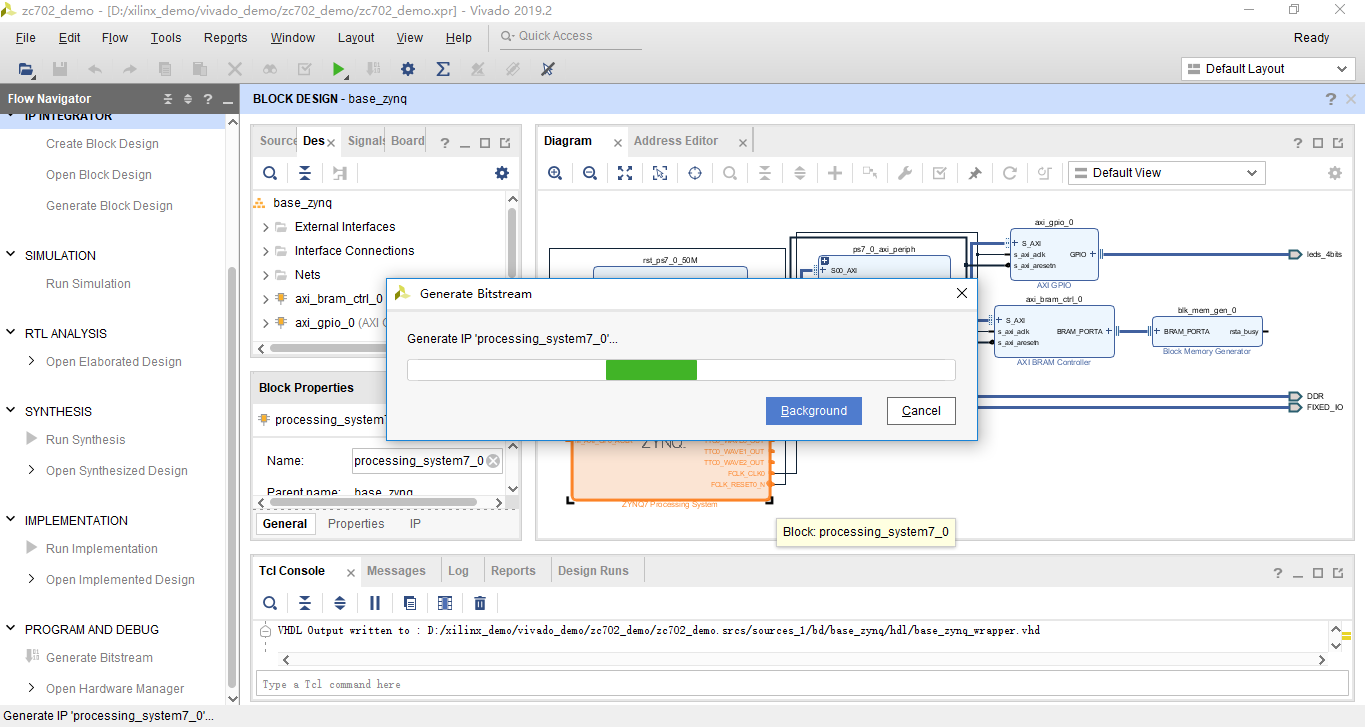
Task: Click the green Run flow arrow icon
Action: tap(339, 69)
